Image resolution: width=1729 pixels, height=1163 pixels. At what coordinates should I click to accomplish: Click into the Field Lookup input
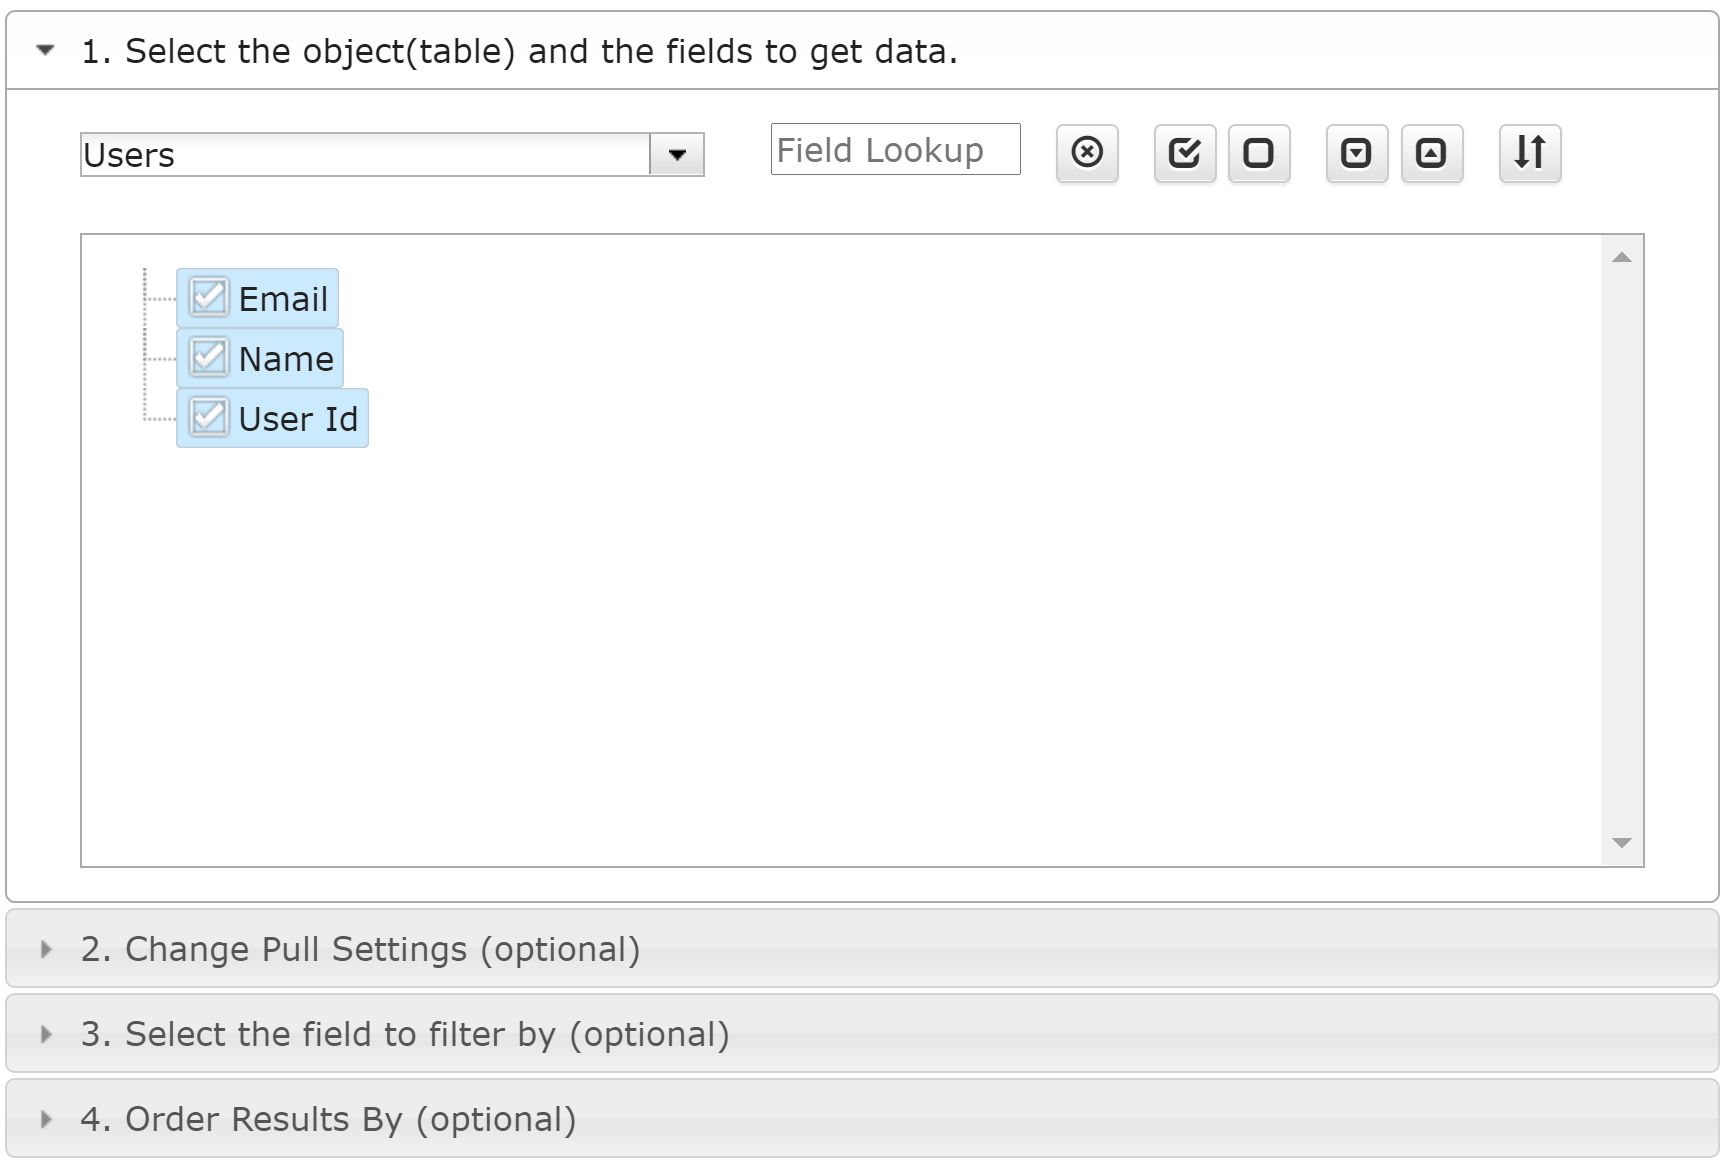click(x=896, y=149)
